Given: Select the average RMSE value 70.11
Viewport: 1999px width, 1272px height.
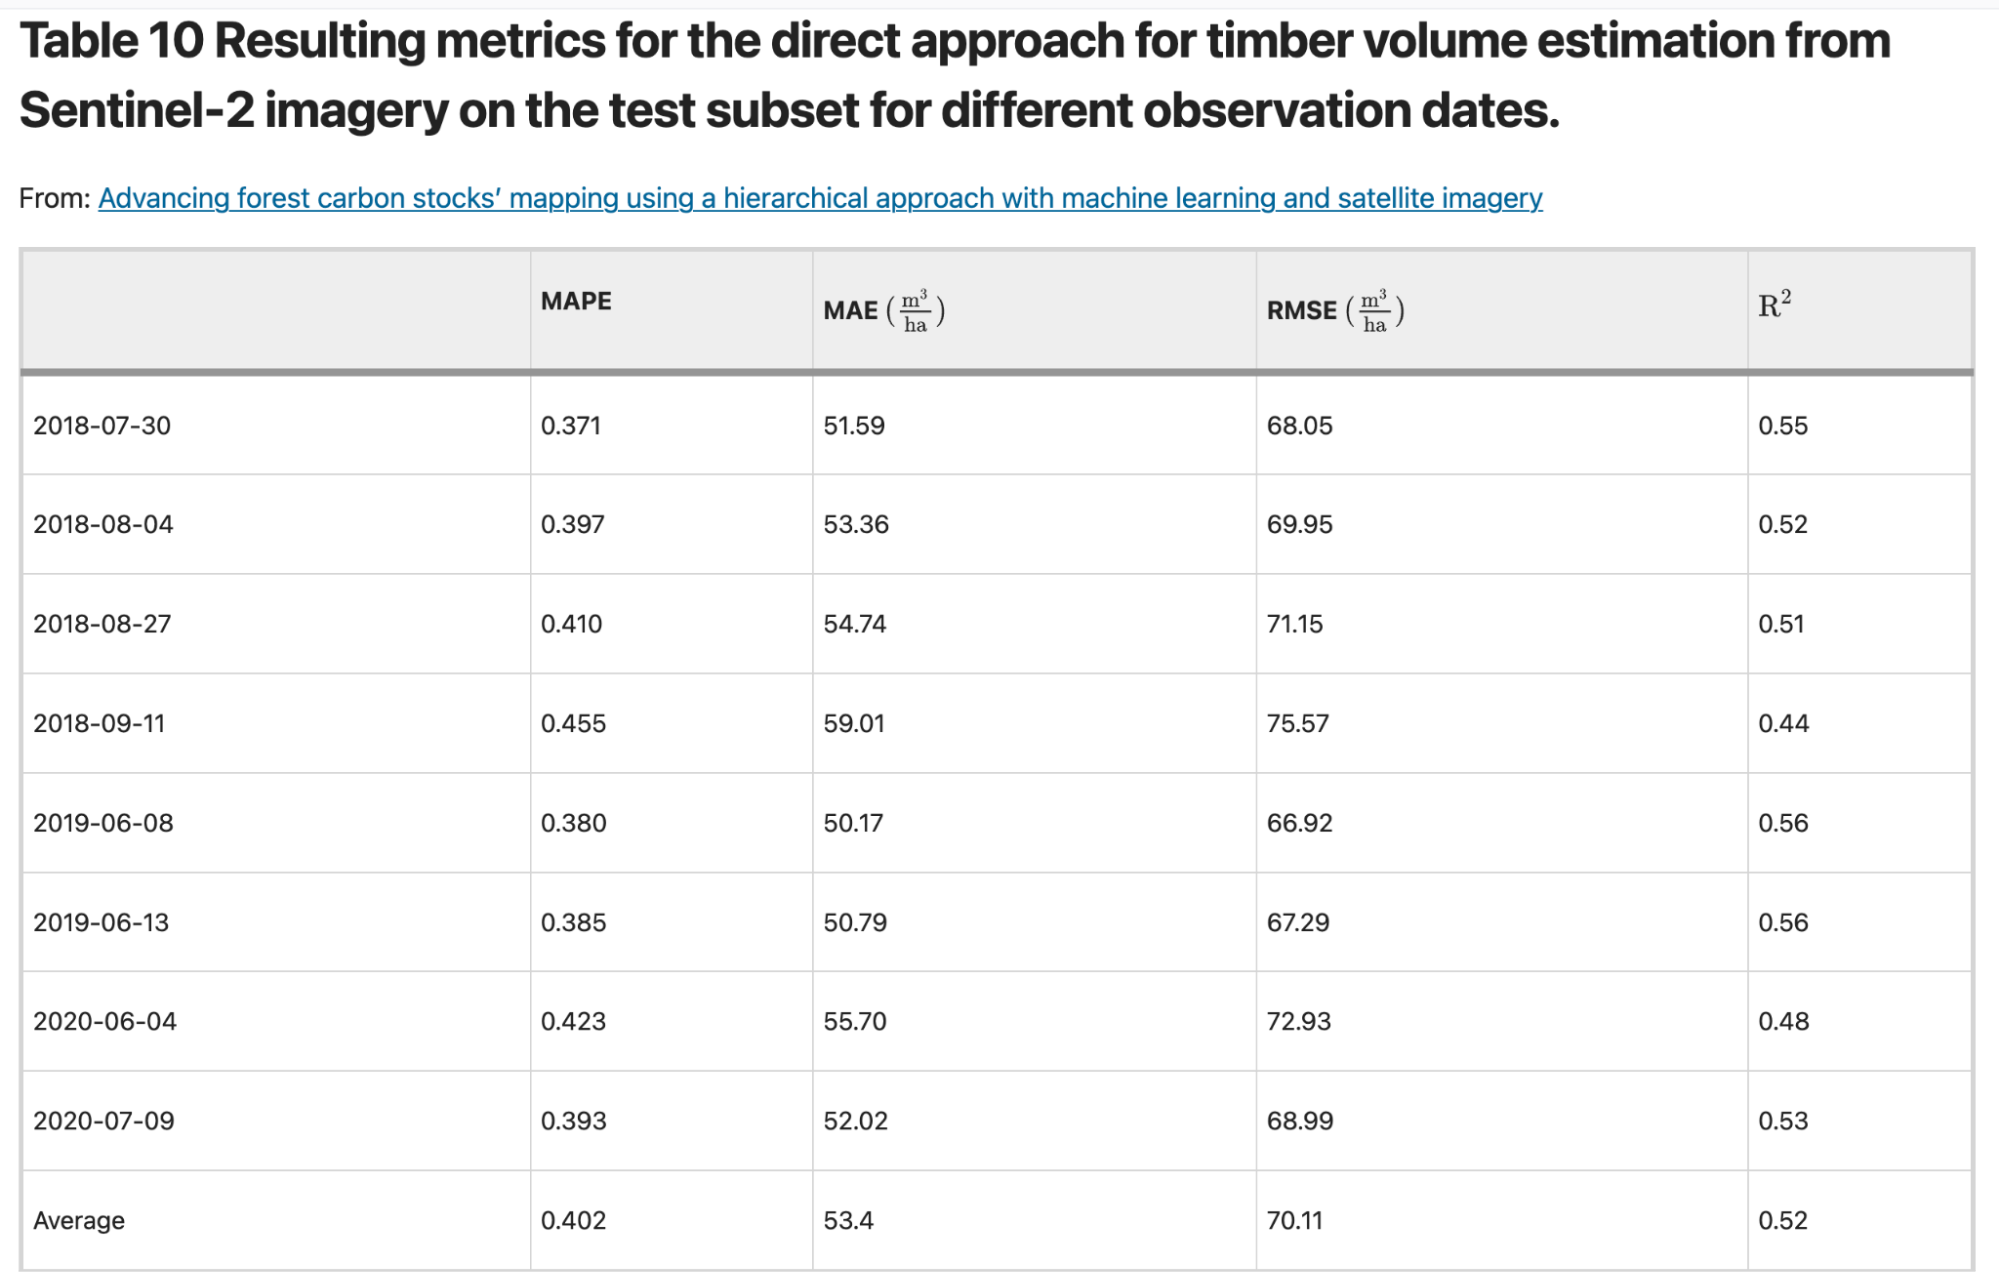Looking at the screenshot, I should tap(1294, 1220).
